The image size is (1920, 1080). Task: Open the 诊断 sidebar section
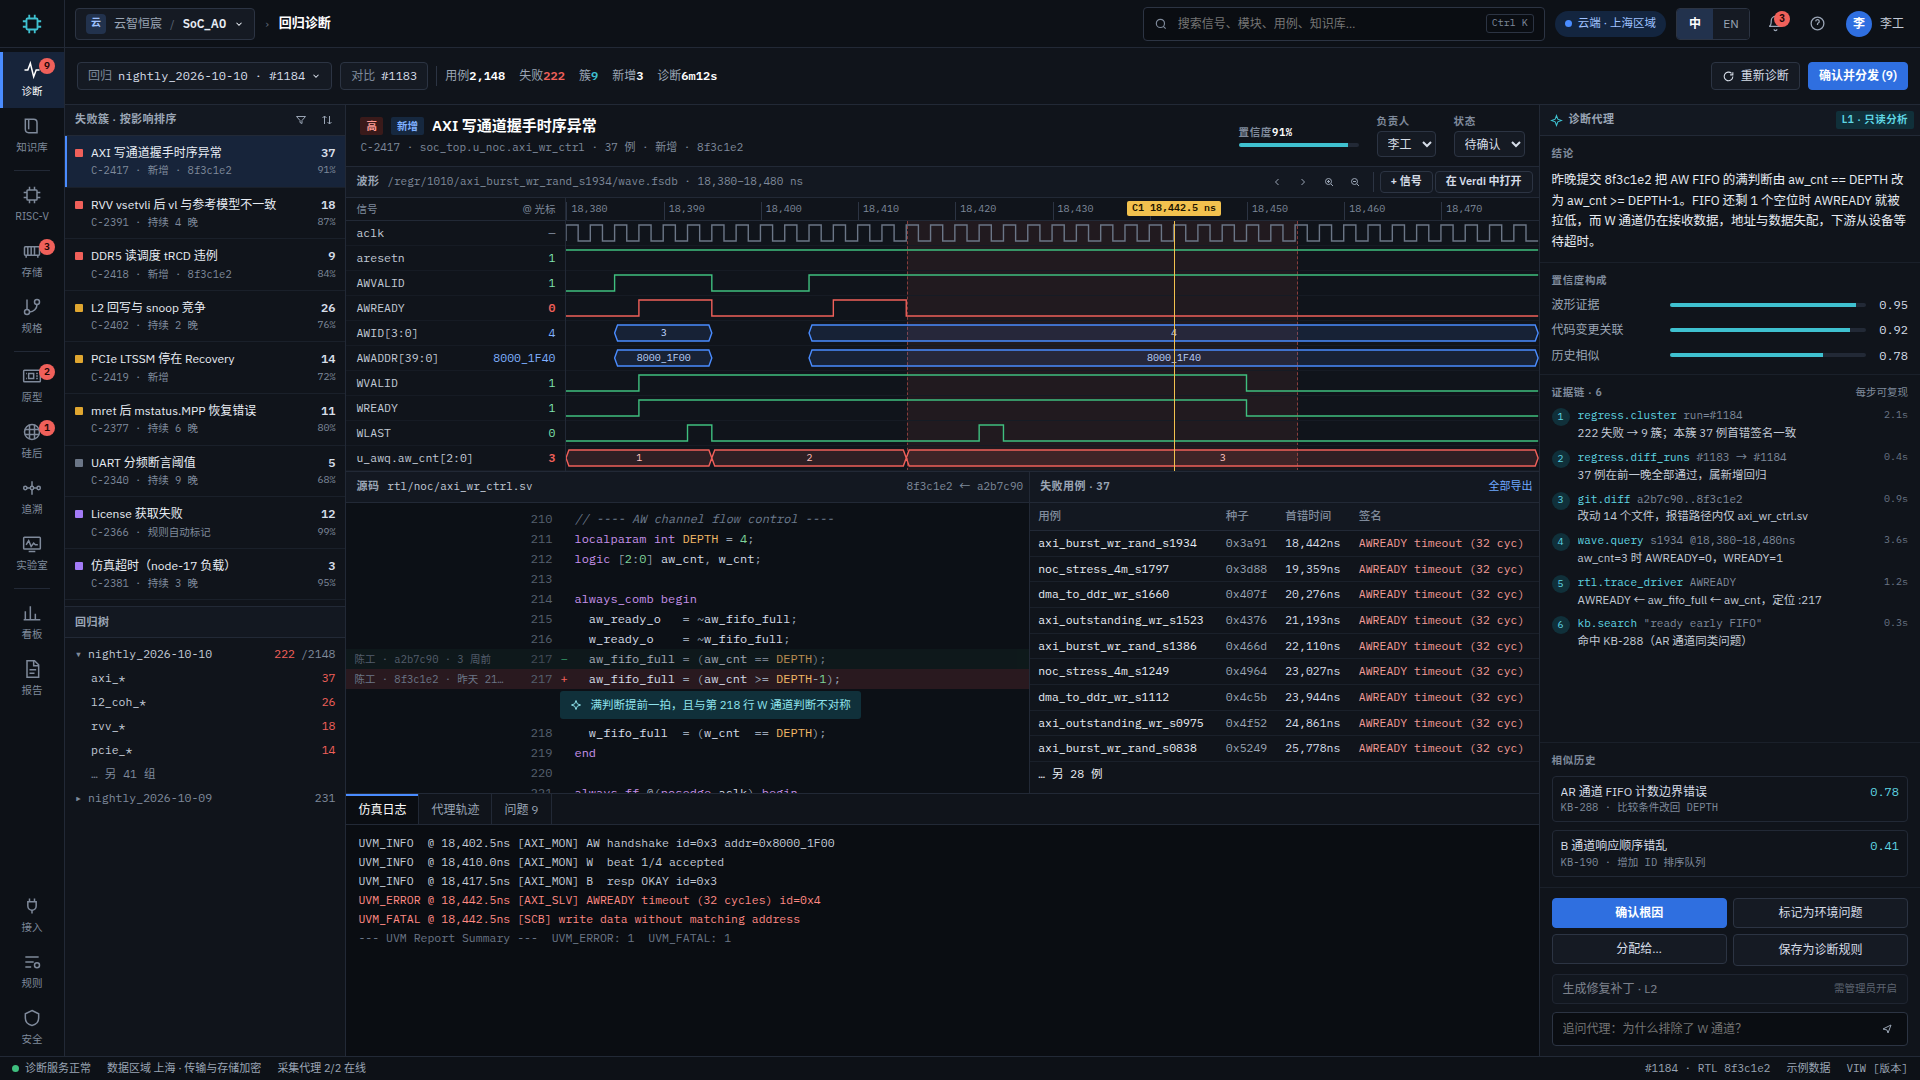tap(32, 78)
